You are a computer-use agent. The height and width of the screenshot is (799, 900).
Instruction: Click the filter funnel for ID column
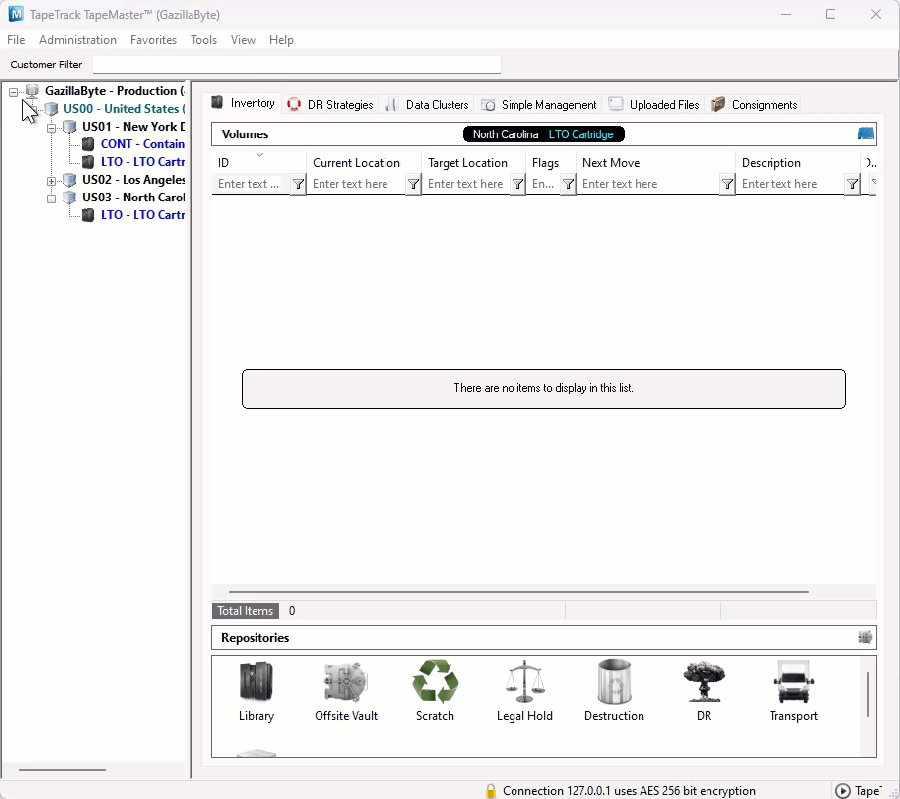(298, 184)
